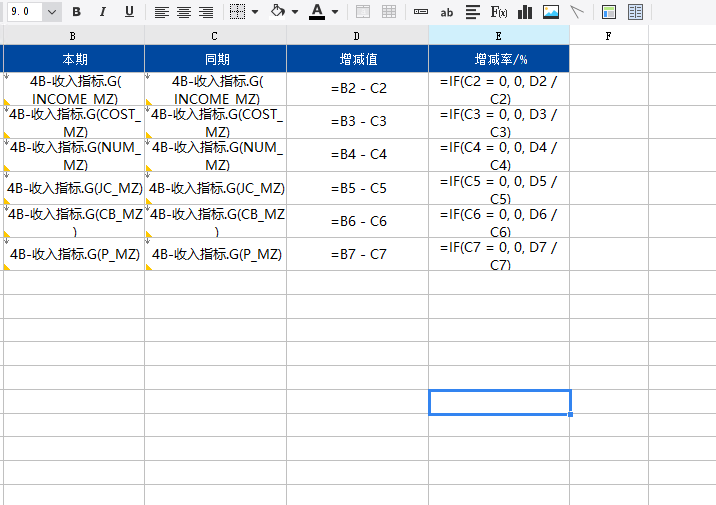
Task: Insert a formula with F(x) icon
Action: pos(499,12)
